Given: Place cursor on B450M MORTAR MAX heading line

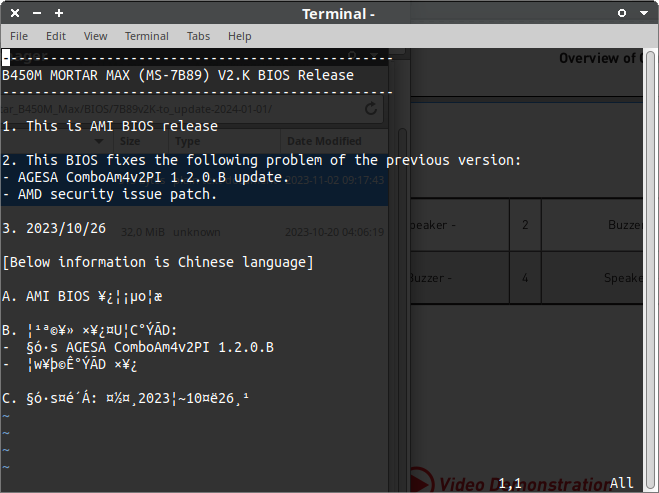Looking at the screenshot, I should point(177,75).
